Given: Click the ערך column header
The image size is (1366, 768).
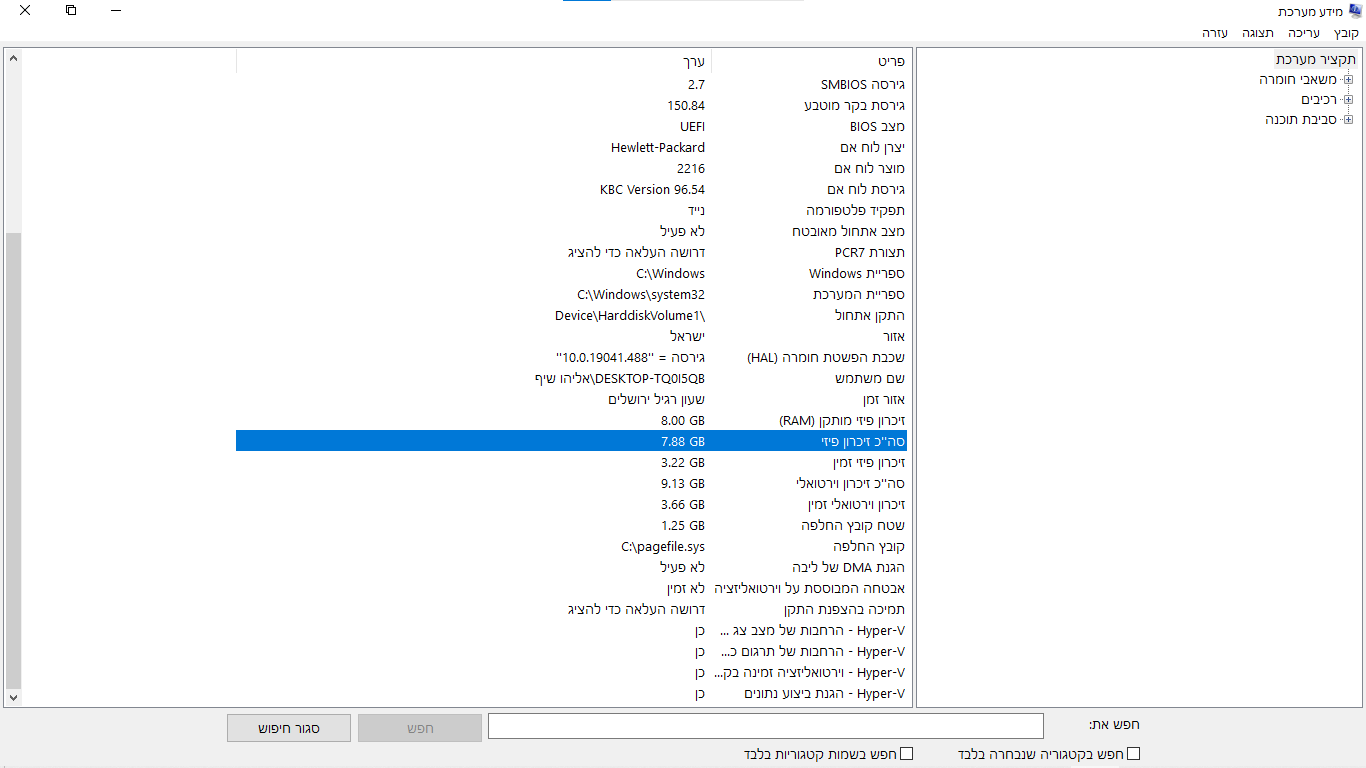Looking at the screenshot, I should pyautogui.click(x=473, y=61).
